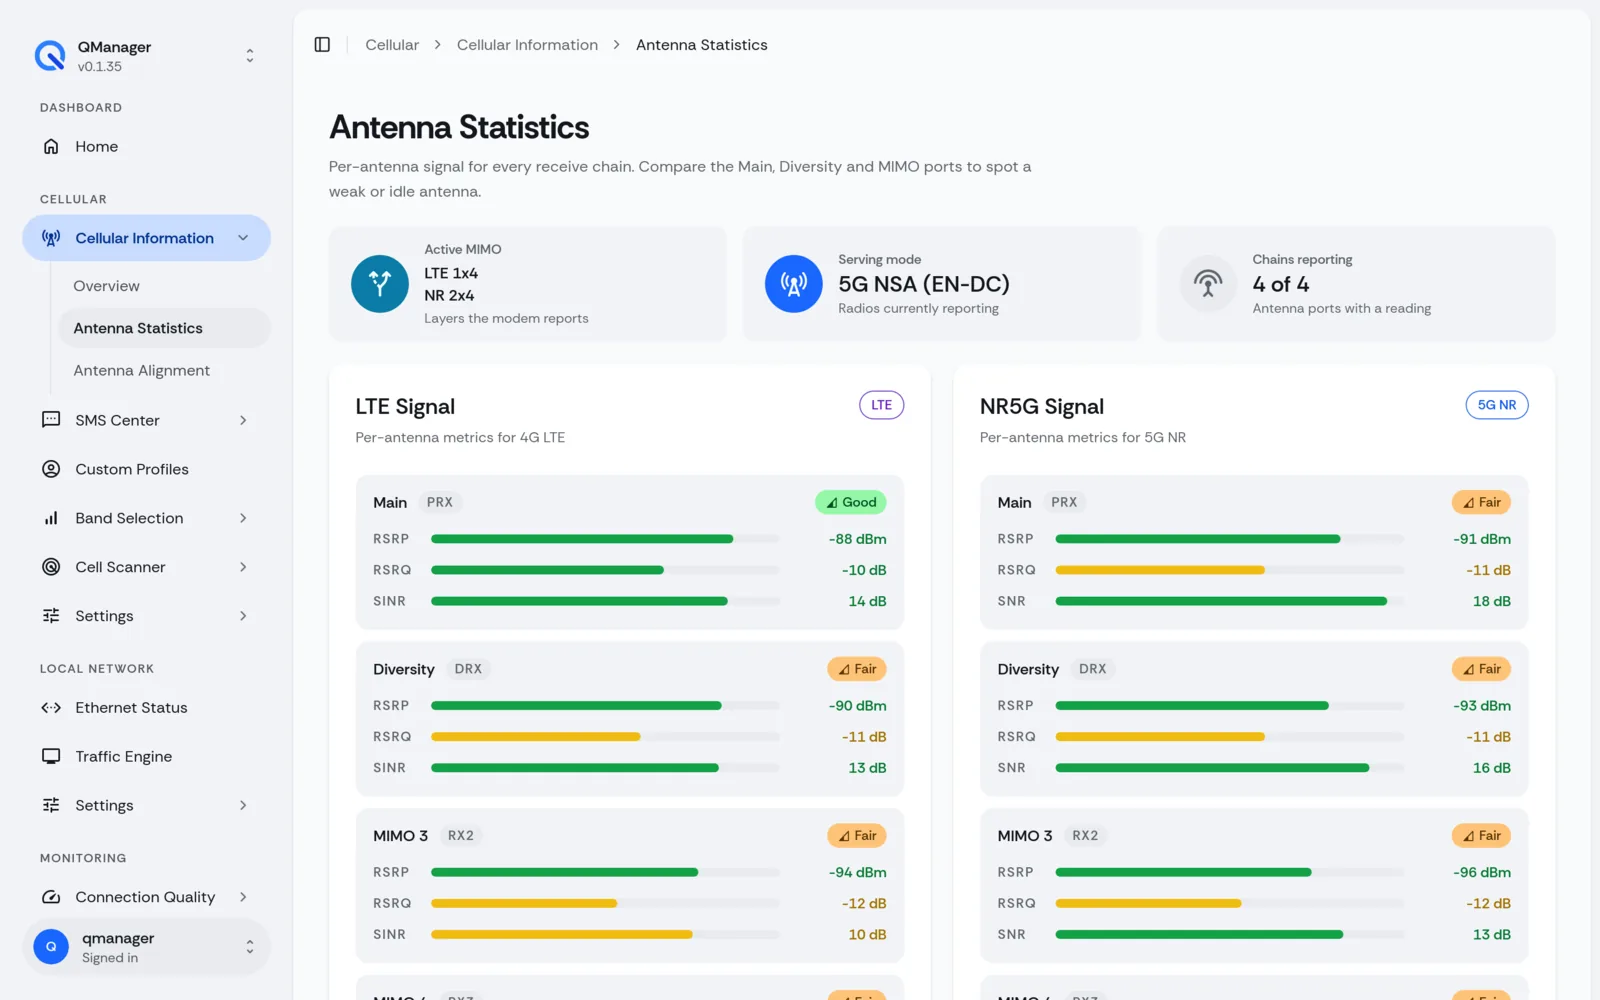The width and height of the screenshot is (1600, 1000).
Task: Click the Fair badge on NR5G Diversity
Action: coord(1481,669)
